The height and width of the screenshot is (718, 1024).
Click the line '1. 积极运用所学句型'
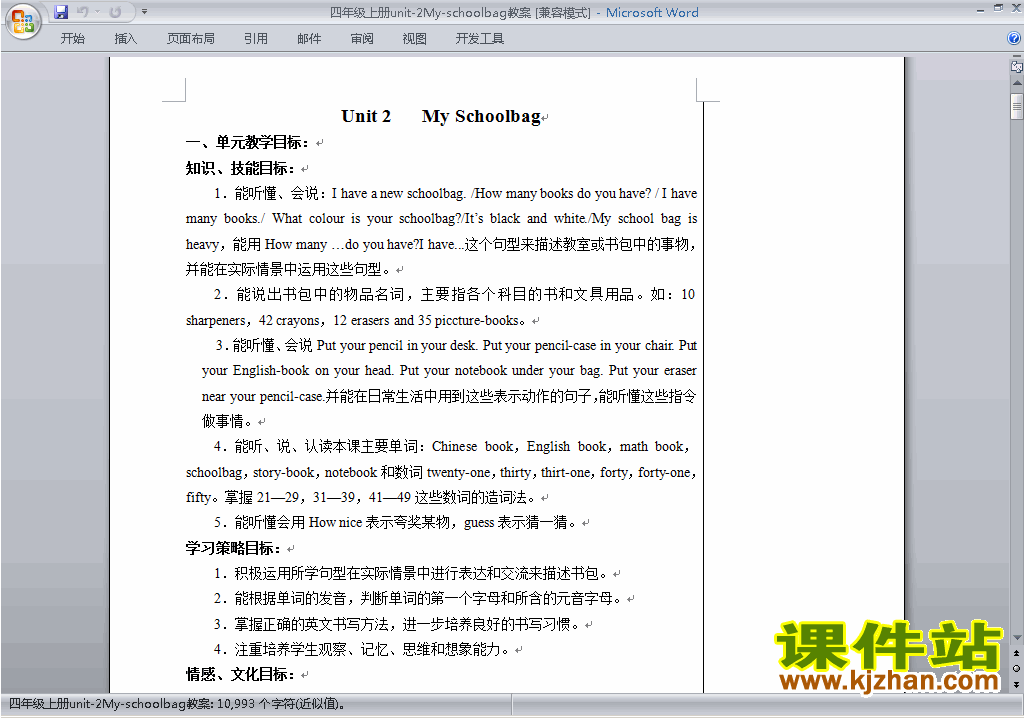coord(410,574)
